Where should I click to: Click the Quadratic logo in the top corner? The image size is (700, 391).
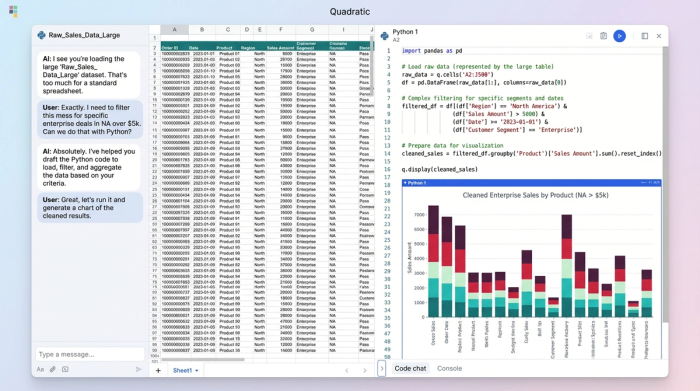point(13,12)
